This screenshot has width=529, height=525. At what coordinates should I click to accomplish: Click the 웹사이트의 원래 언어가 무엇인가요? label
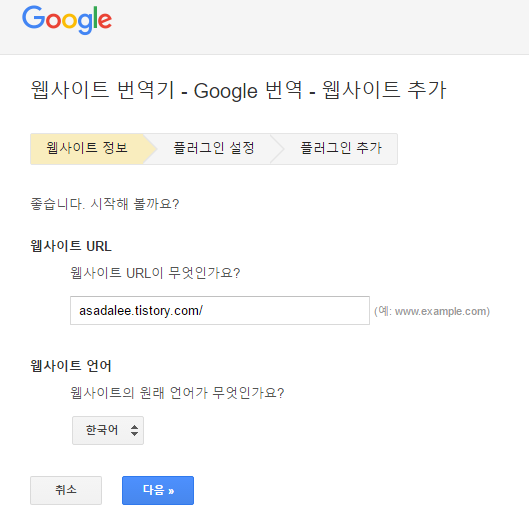click(x=177, y=393)
